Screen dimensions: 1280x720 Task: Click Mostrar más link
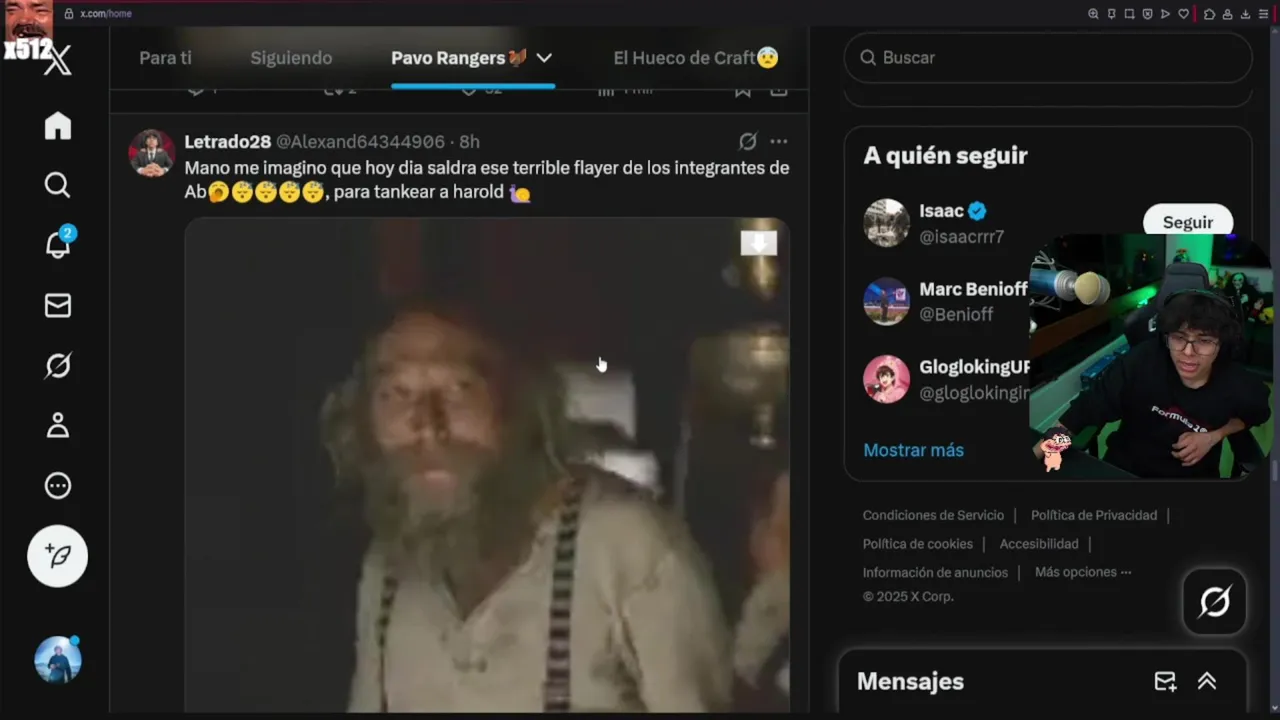pyautogui.click(x=913, y=450)
